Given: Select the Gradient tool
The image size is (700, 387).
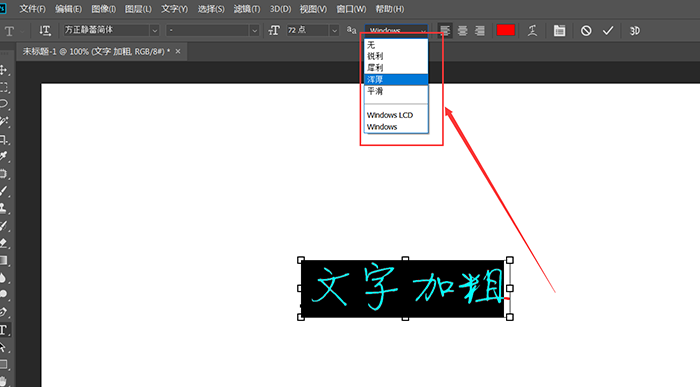Looking at the screenshot, I should pyautogui.click(x=4, y=260).
